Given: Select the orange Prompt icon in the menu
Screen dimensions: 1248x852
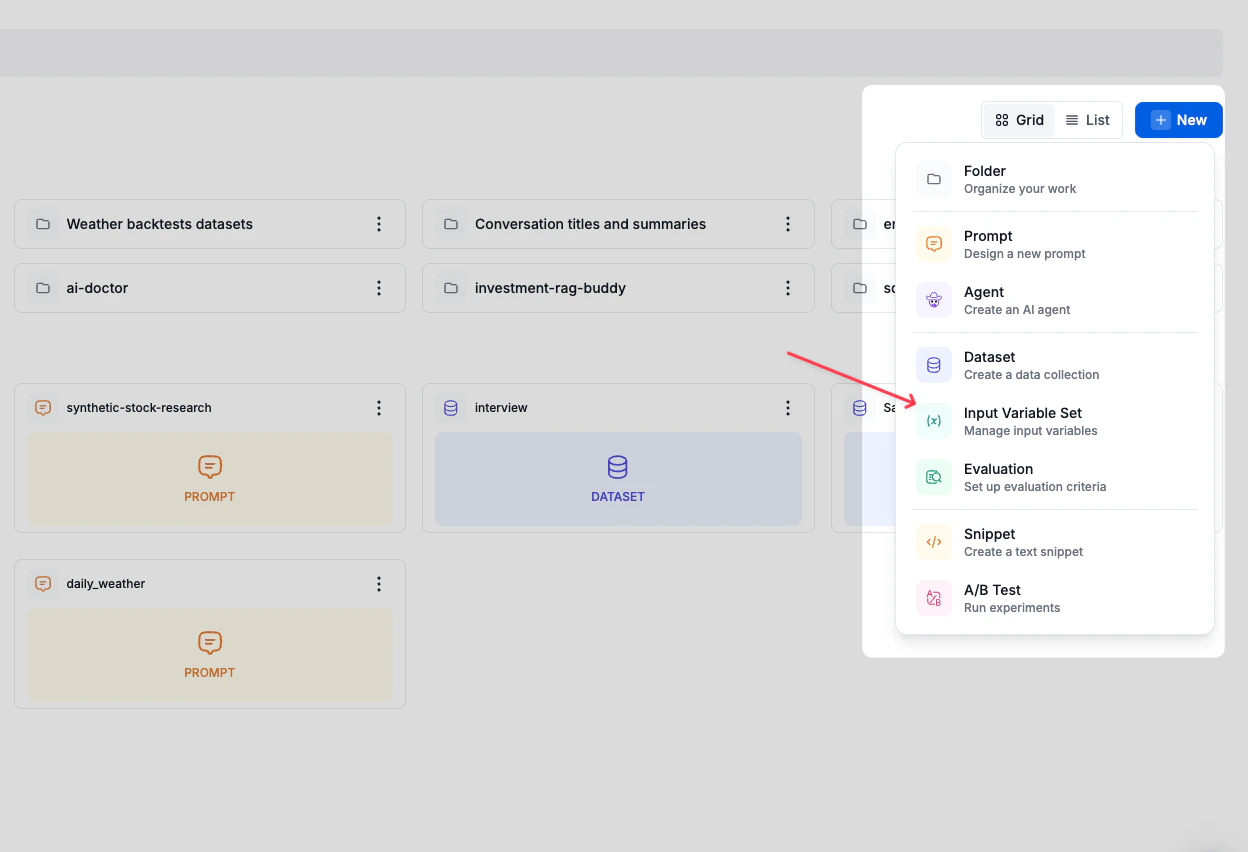Looking at the screenshot, I should [933, 243].
